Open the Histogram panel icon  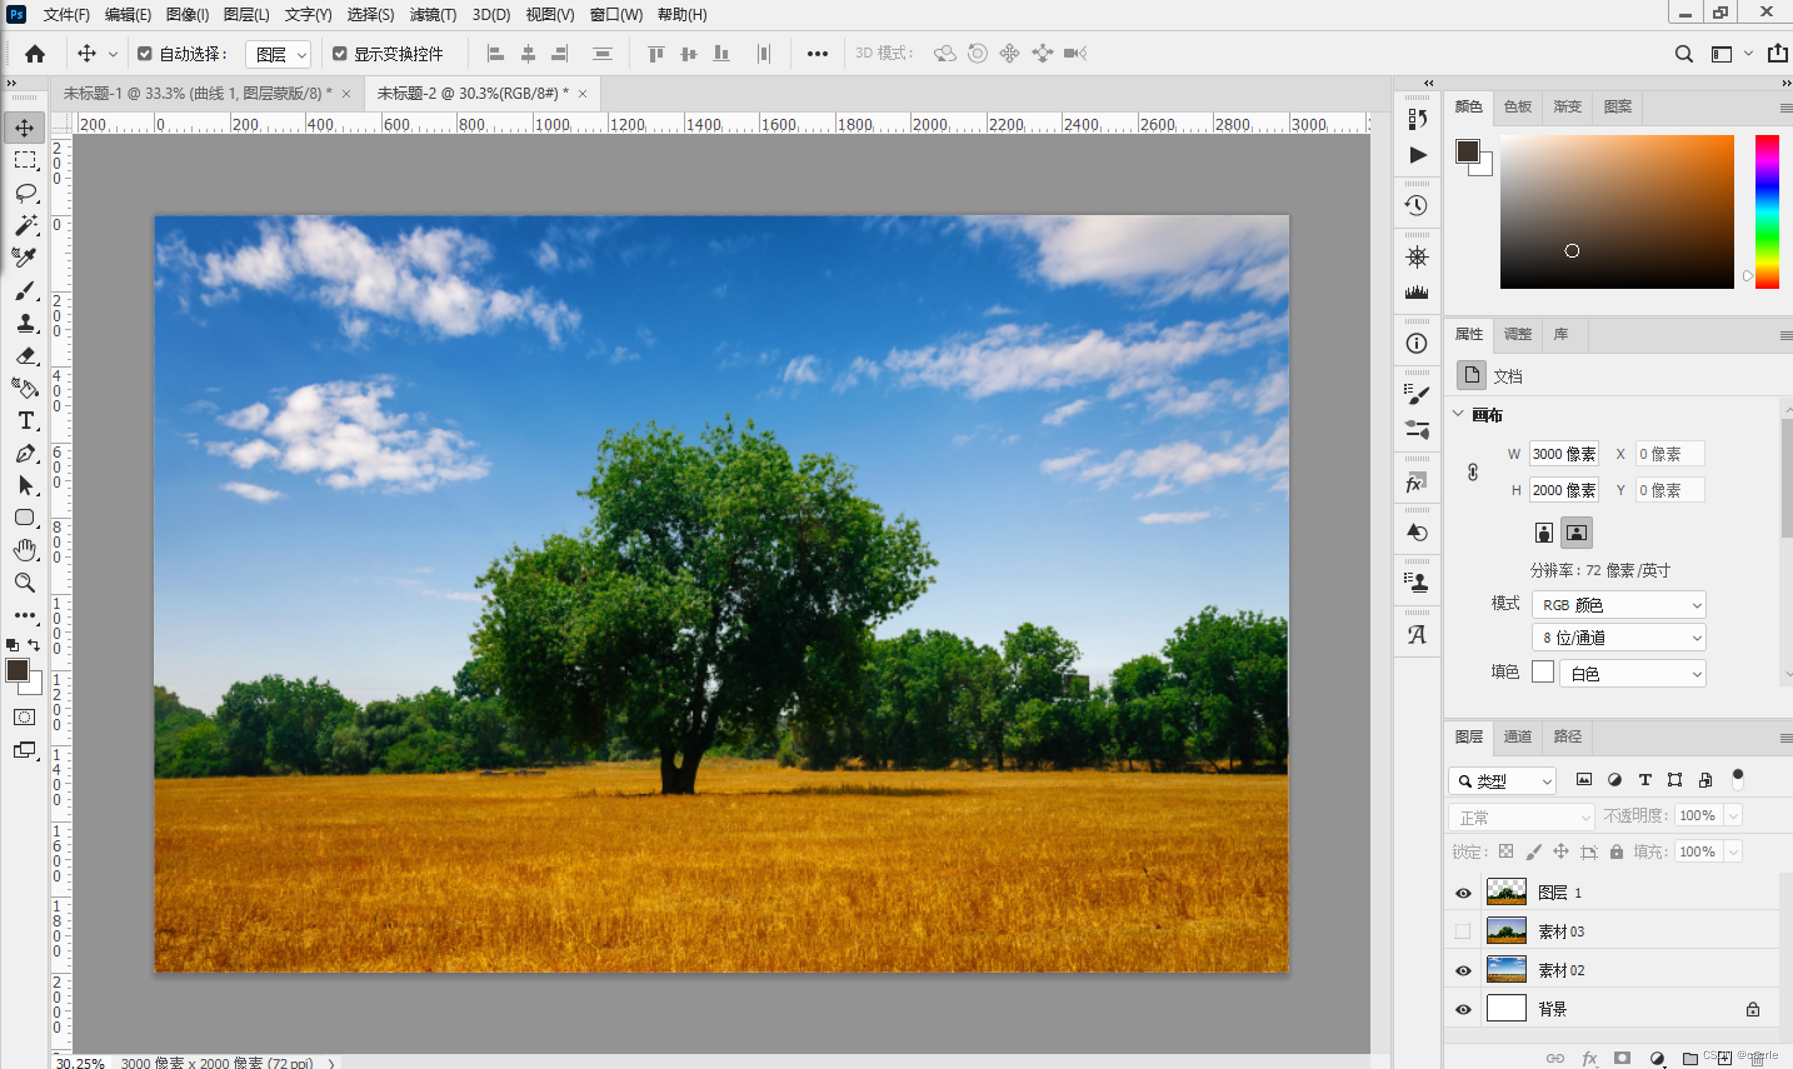pos(1416,292)
